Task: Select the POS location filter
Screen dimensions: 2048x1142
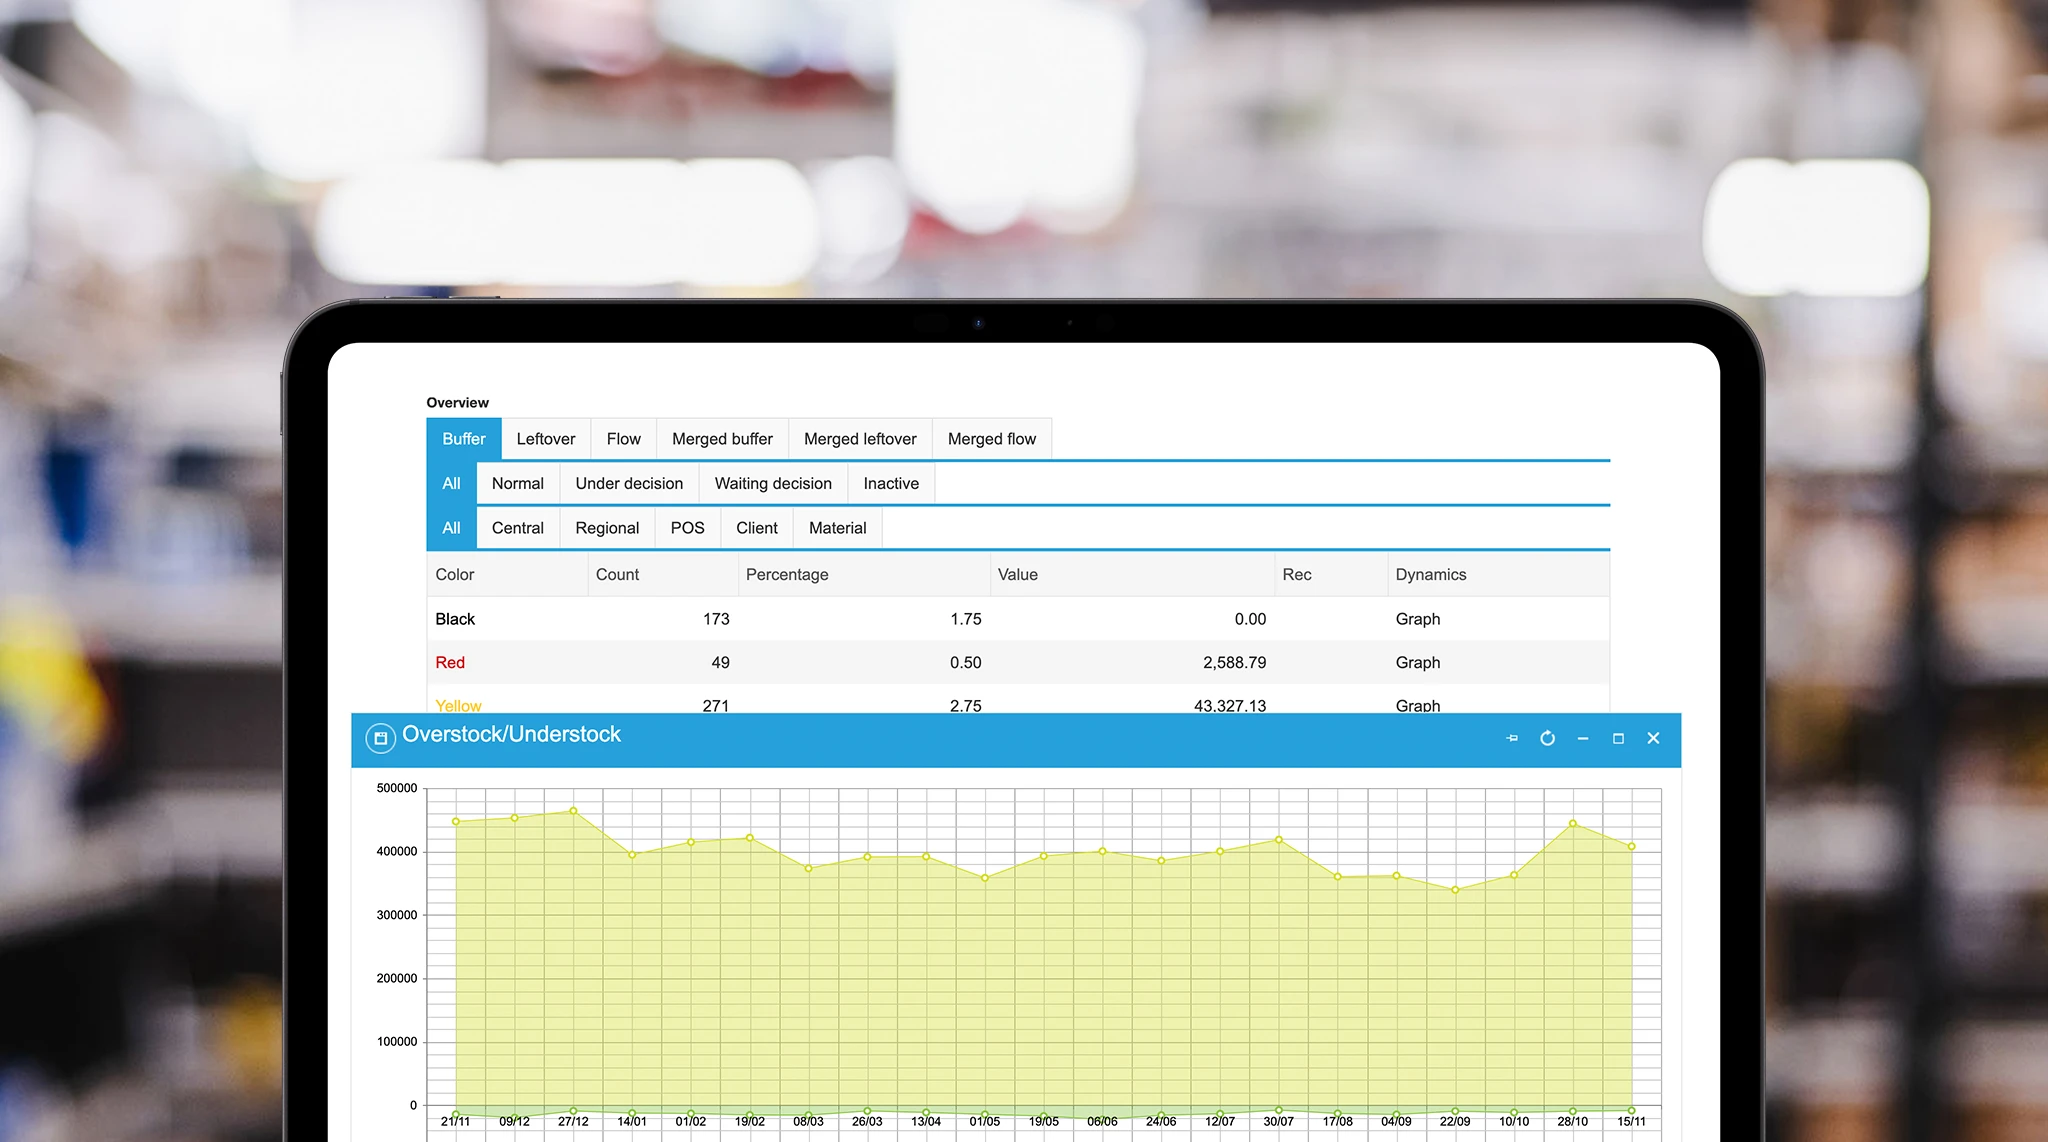Action: pos(687,528)
